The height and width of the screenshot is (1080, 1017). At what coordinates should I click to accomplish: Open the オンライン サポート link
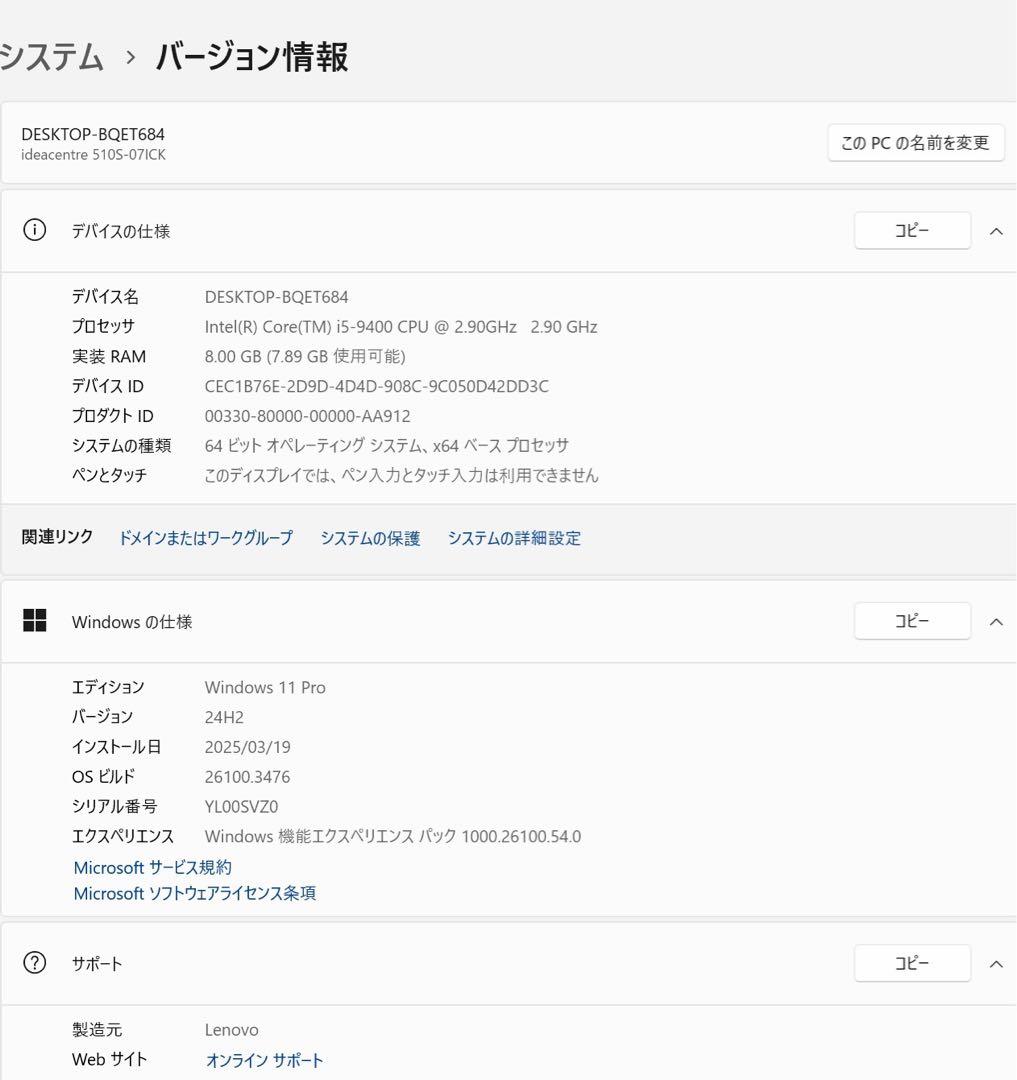click(264, 1060)
